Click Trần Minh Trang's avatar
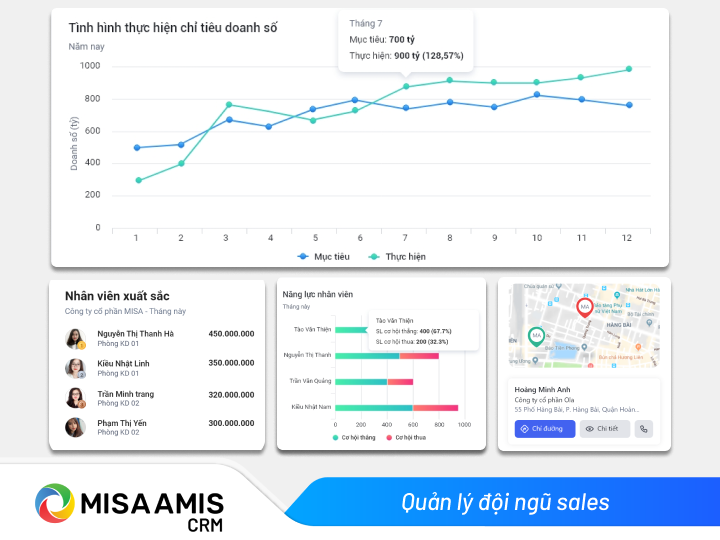Viewport: 720px width, 540px height. (x=75, y=398)
